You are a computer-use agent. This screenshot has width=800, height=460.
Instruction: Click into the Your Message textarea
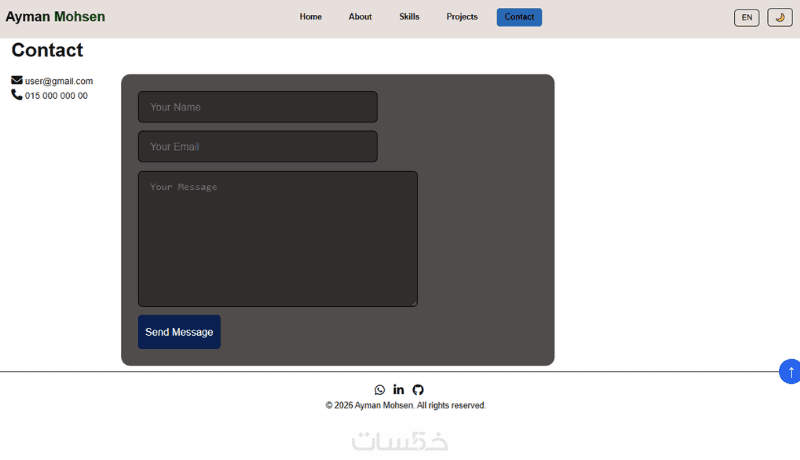278,239
